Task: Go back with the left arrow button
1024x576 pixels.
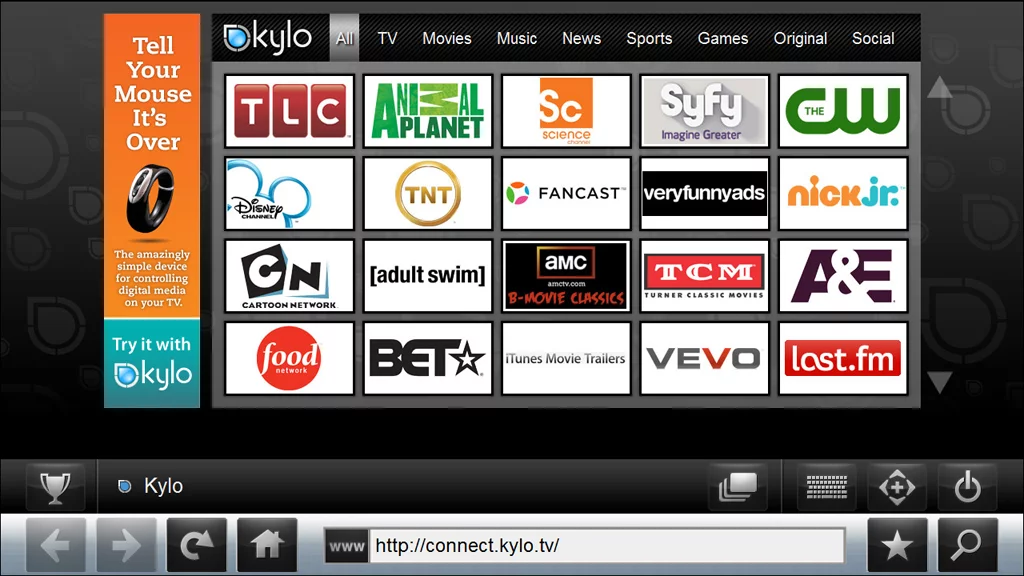Action: 56,545
